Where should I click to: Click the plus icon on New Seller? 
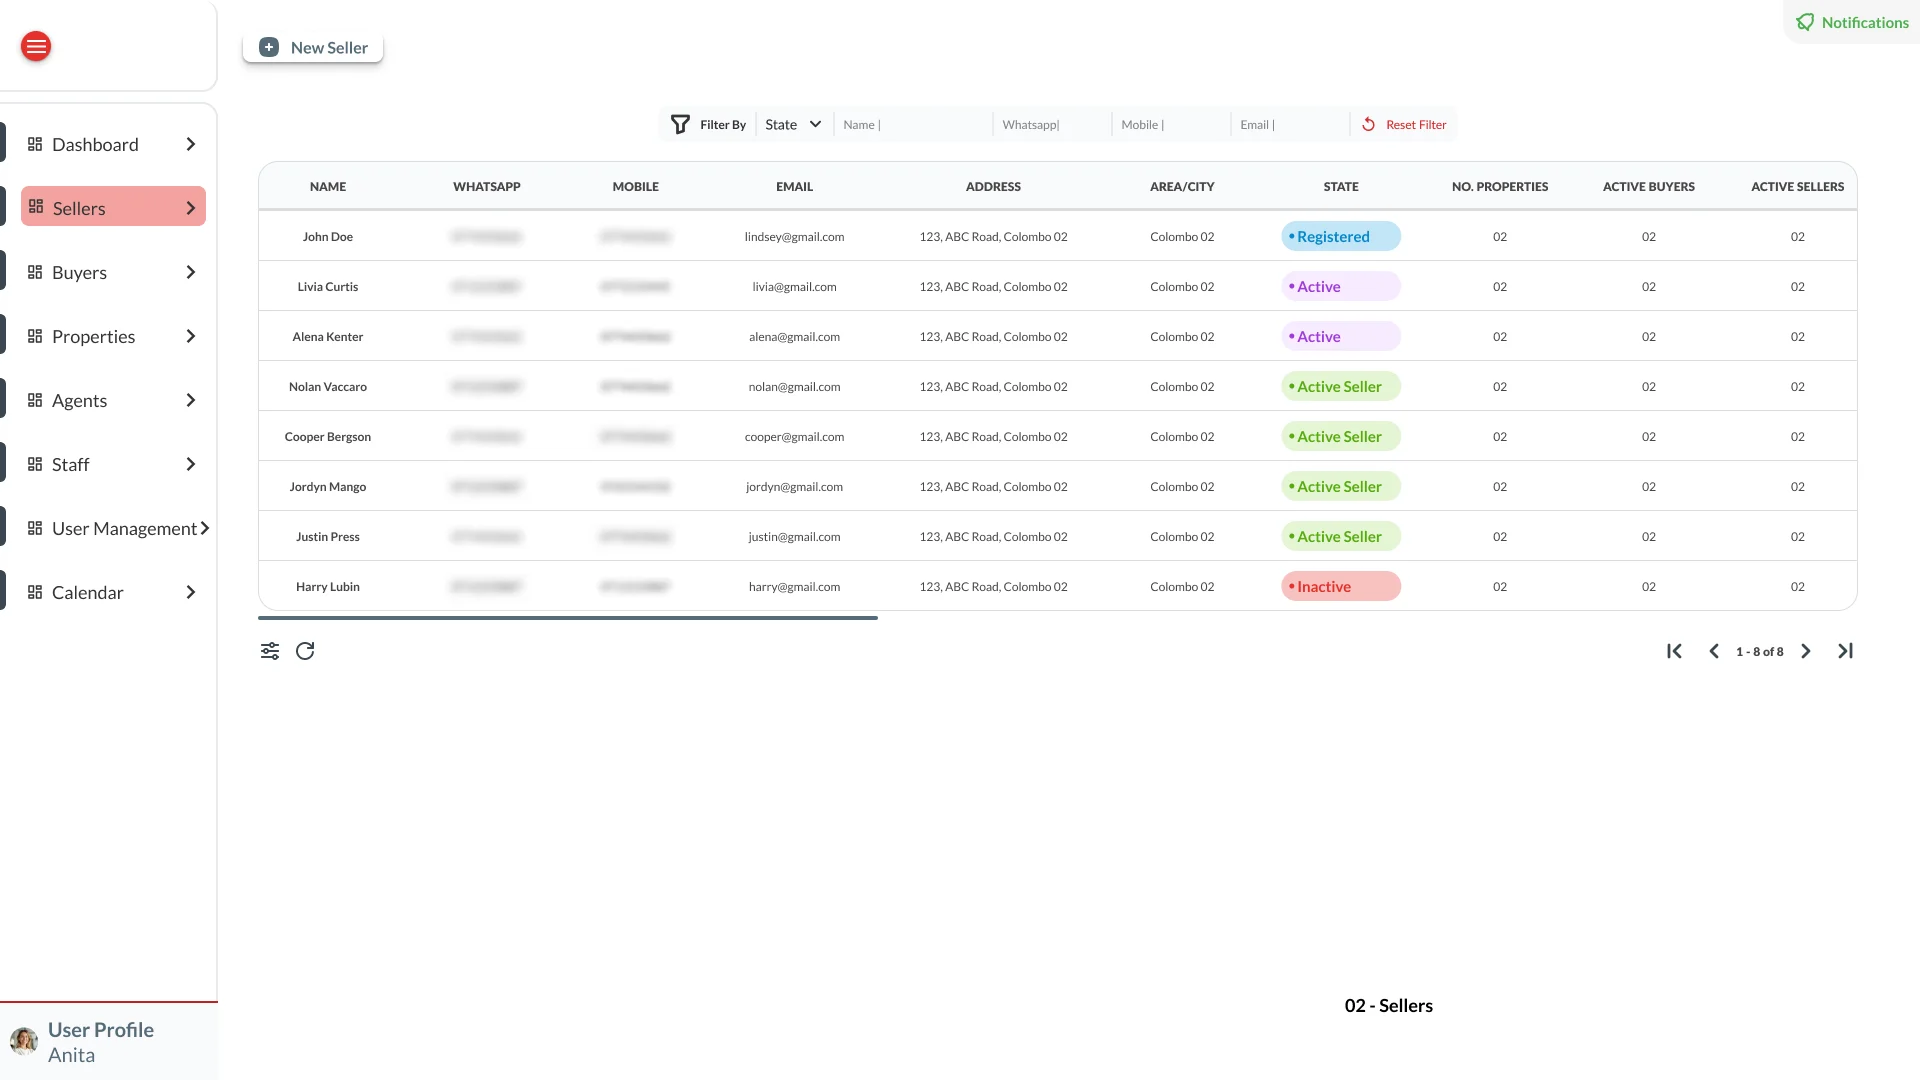[269, 47]
